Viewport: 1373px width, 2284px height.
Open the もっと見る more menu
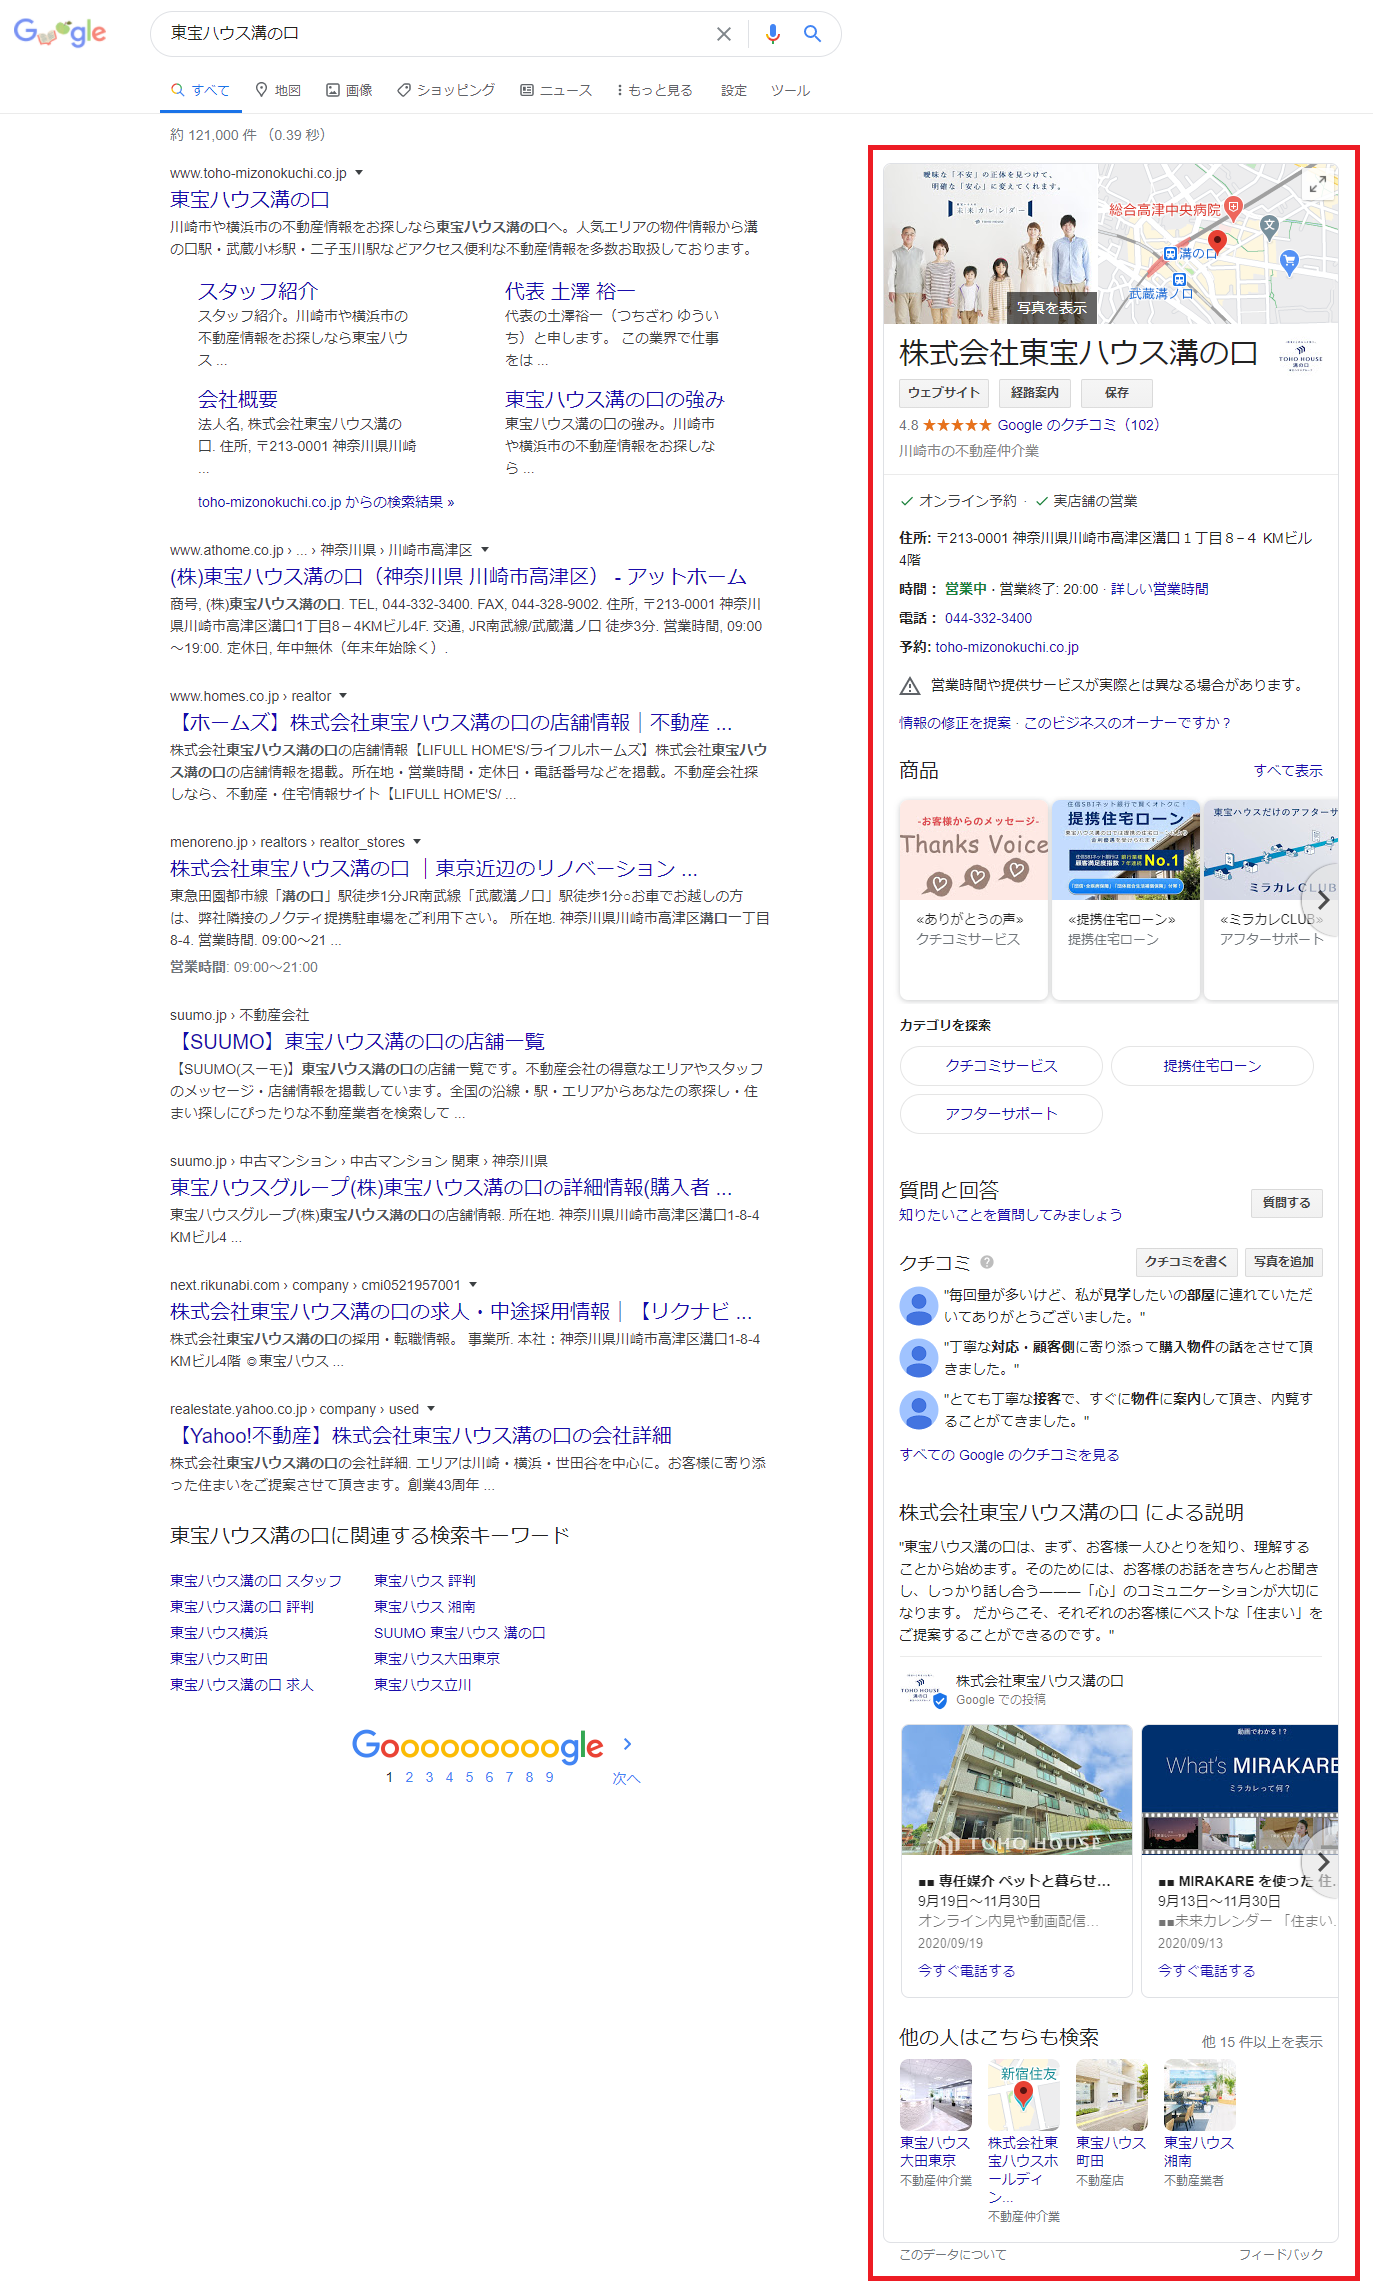[x=654, y=90]
